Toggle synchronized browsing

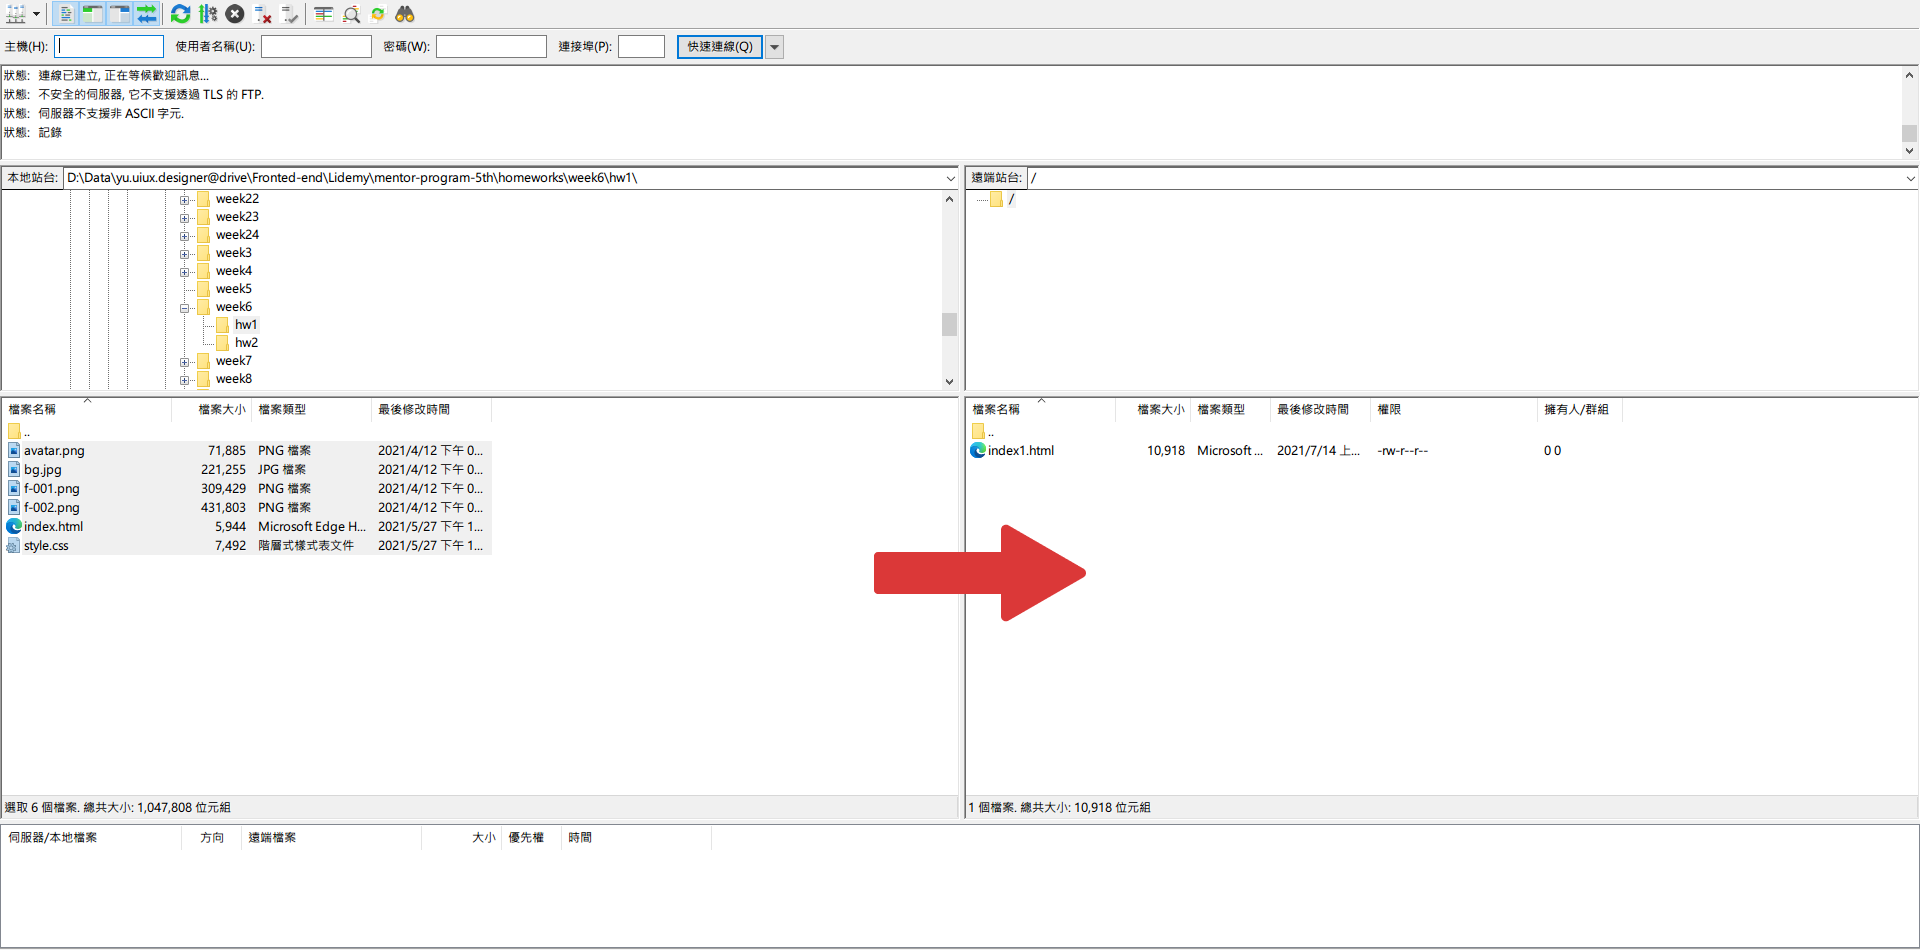coord(378,14)
